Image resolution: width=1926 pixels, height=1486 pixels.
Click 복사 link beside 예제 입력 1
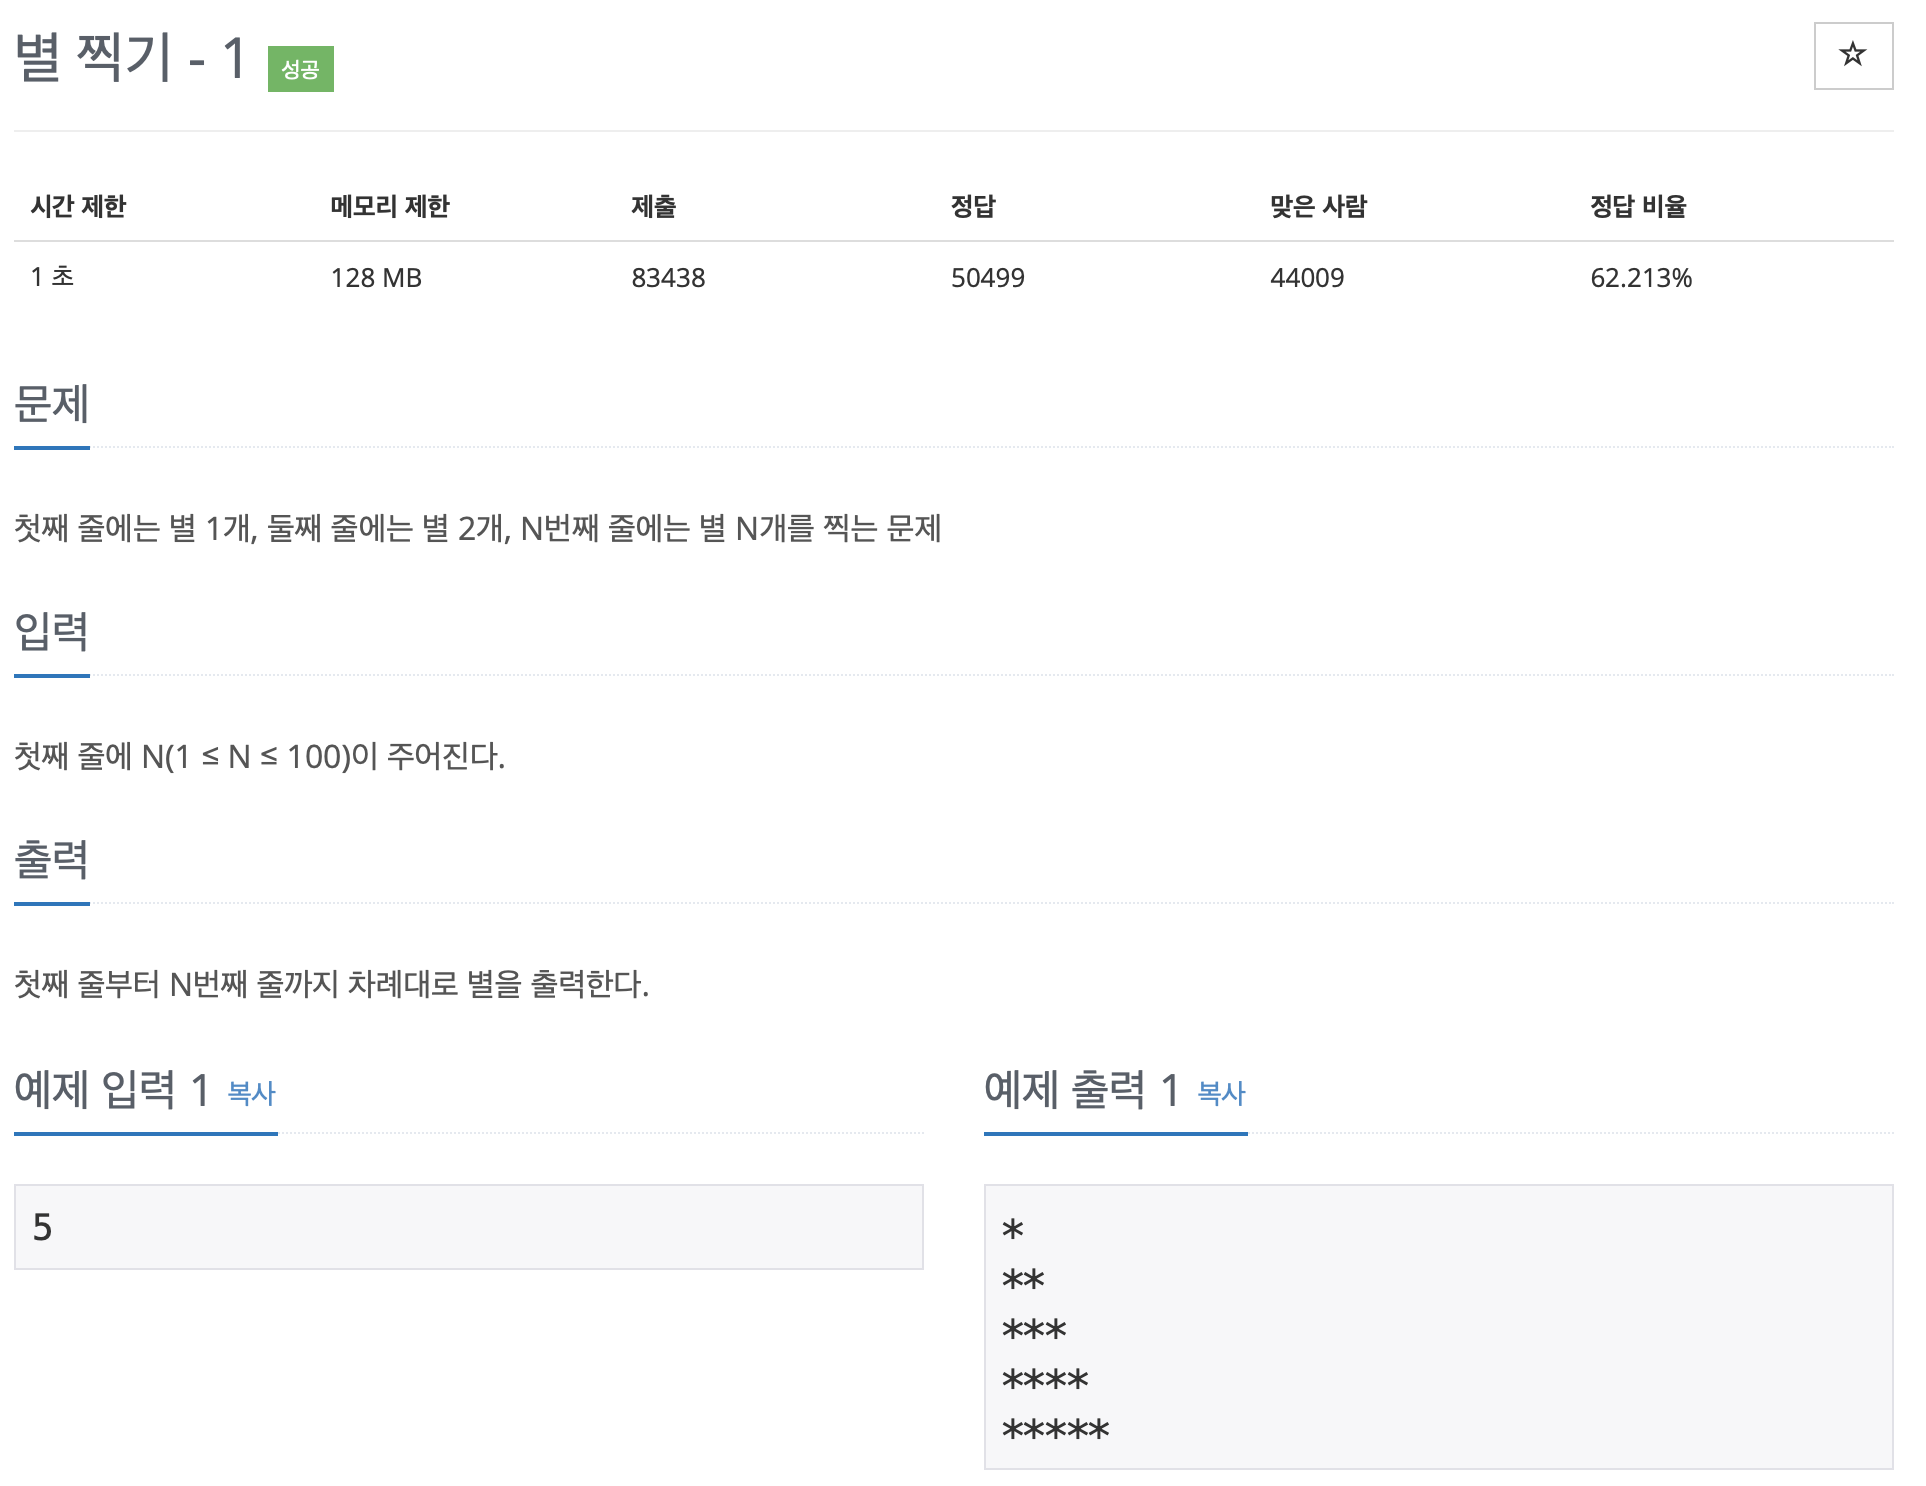pyautogui.click(x=251, y=1093)
